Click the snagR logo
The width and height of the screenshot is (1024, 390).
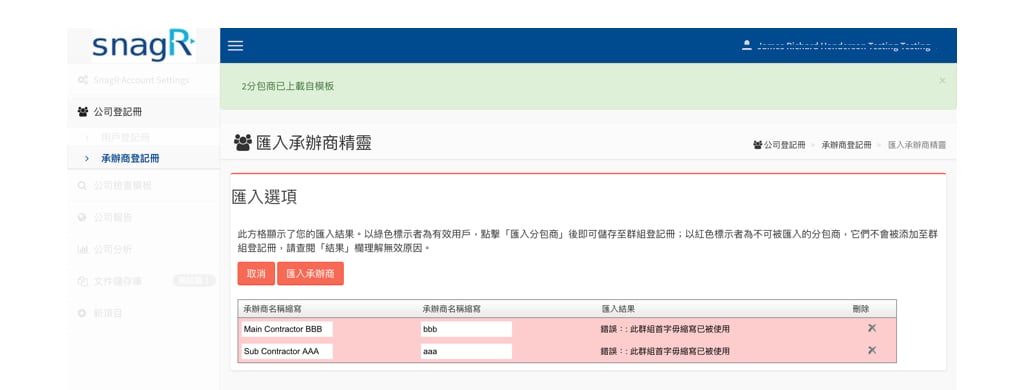(x=143, y=46)
